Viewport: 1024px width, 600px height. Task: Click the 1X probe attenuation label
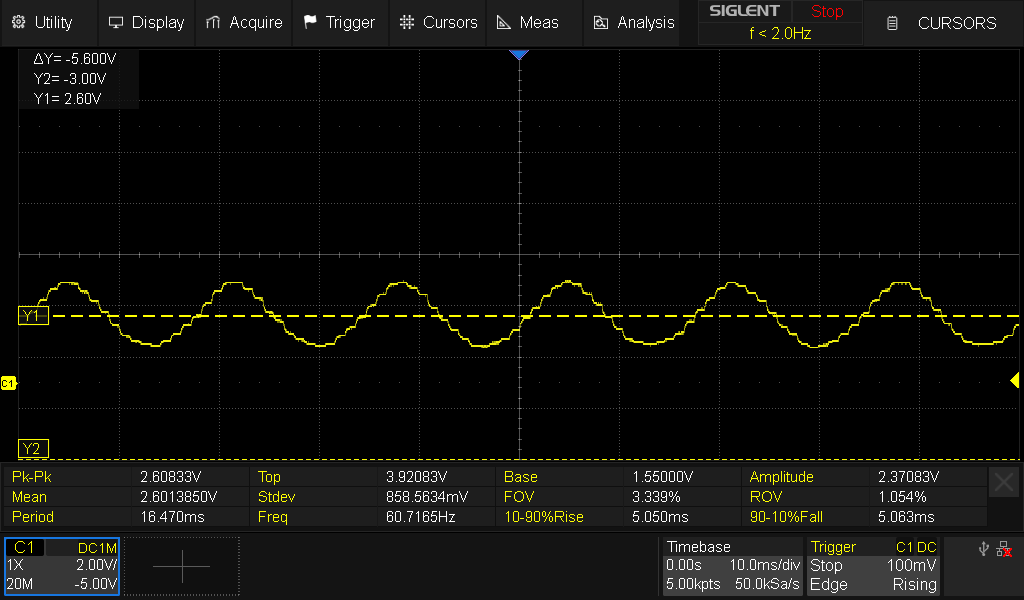14,565
